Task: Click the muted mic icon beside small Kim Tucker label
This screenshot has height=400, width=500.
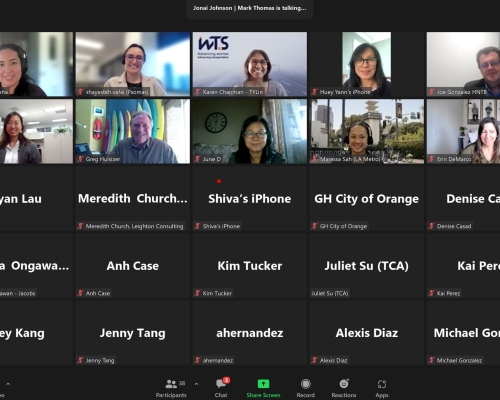Action: tap(197, 293)
